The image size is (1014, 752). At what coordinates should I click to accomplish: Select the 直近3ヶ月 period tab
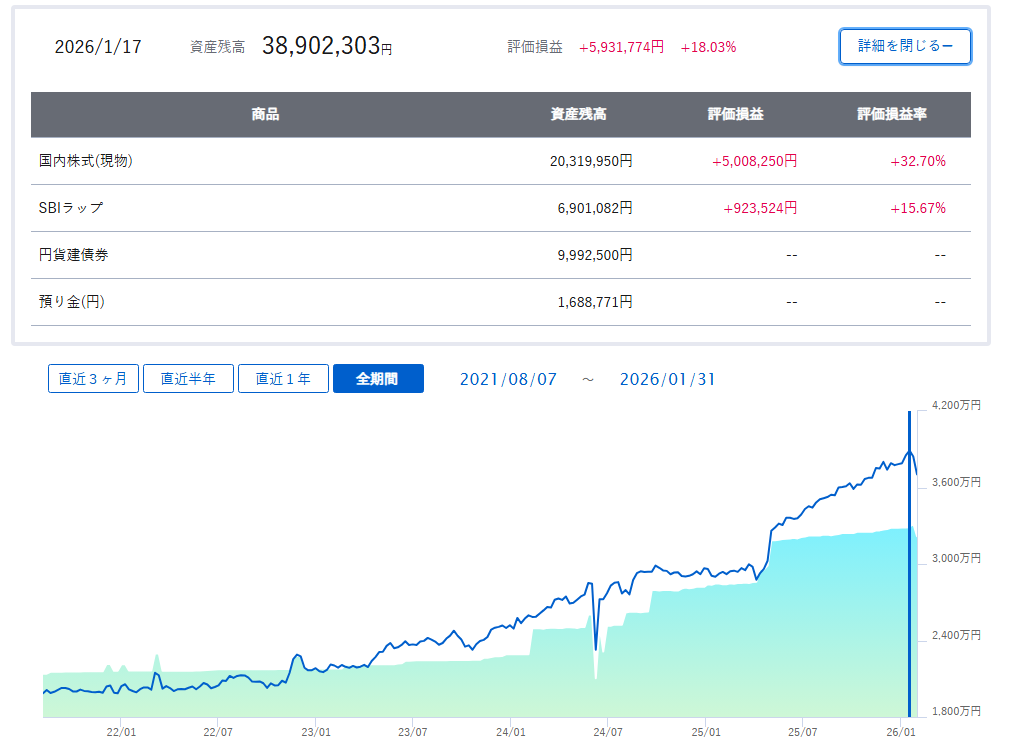point(93,379)
